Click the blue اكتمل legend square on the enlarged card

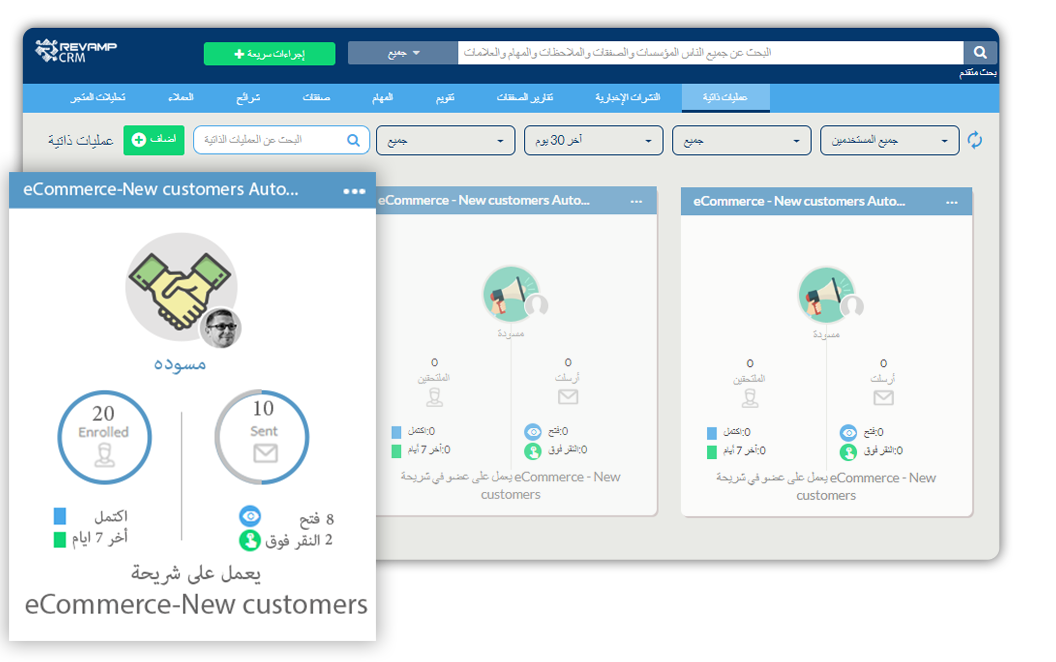tap(60, 516)
